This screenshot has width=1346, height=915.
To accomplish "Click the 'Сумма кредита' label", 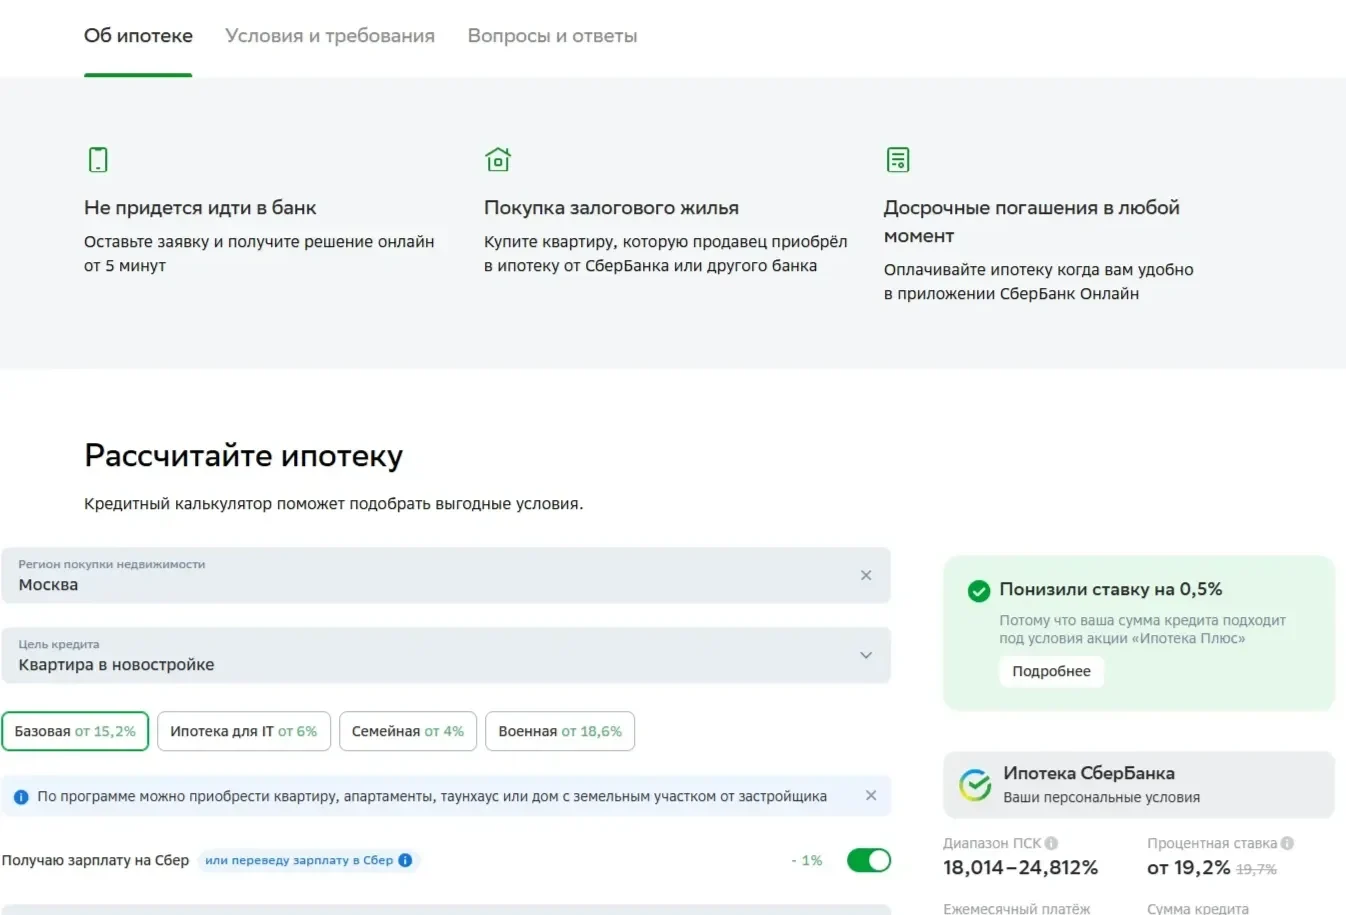I will (1198, 908).
